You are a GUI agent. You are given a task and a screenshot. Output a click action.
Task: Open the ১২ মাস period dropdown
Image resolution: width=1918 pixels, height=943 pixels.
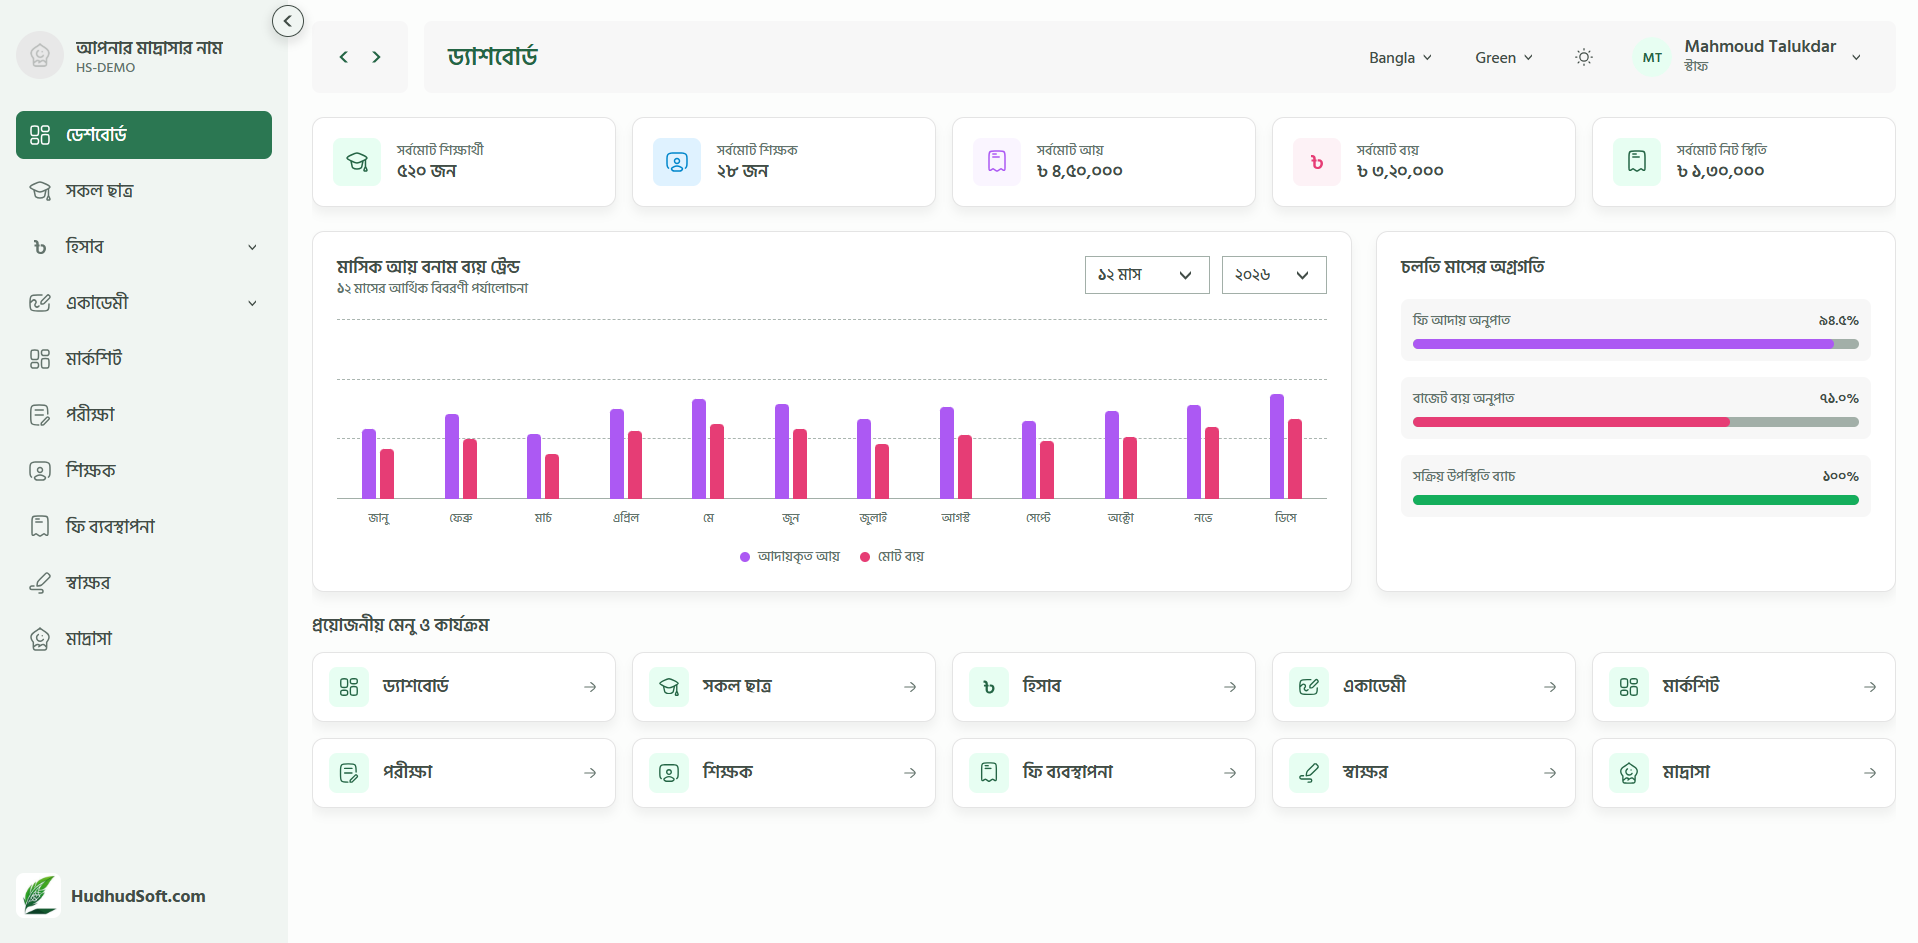point(1147,275)
